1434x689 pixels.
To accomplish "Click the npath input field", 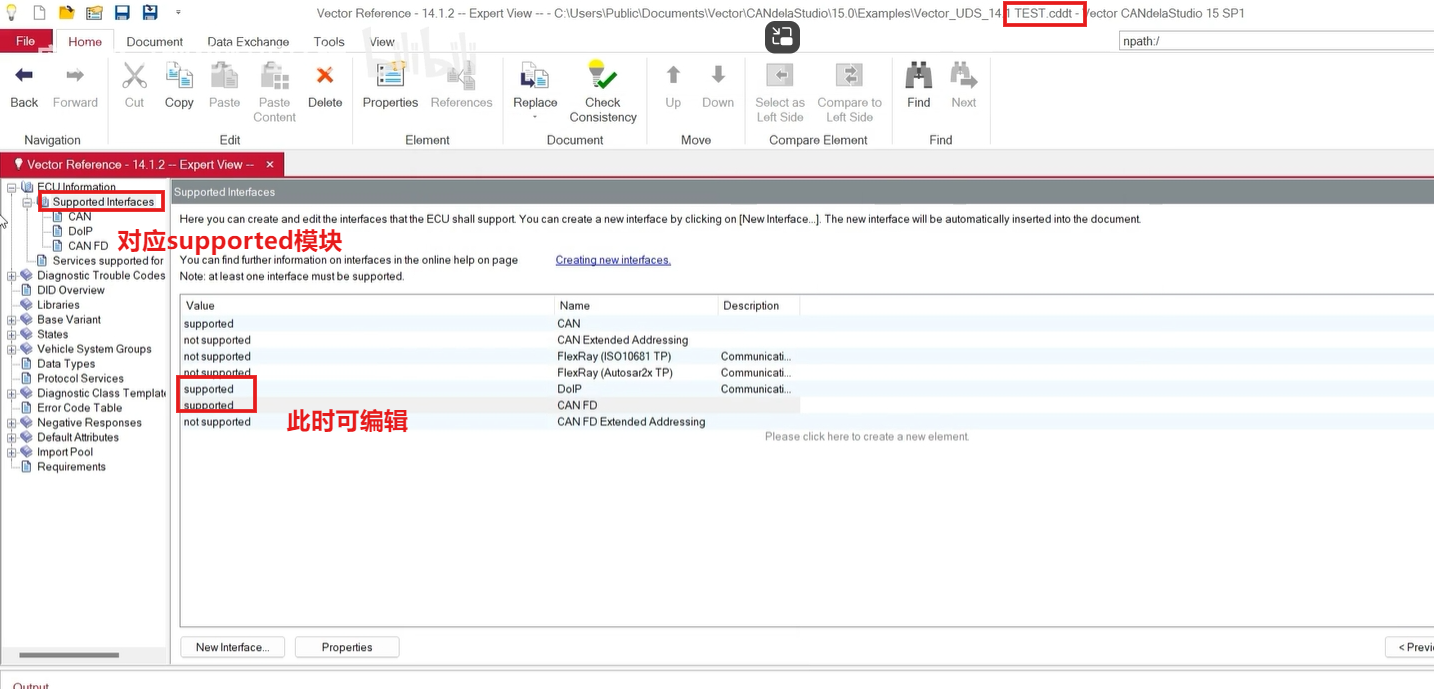I will tap(1276, 41).
